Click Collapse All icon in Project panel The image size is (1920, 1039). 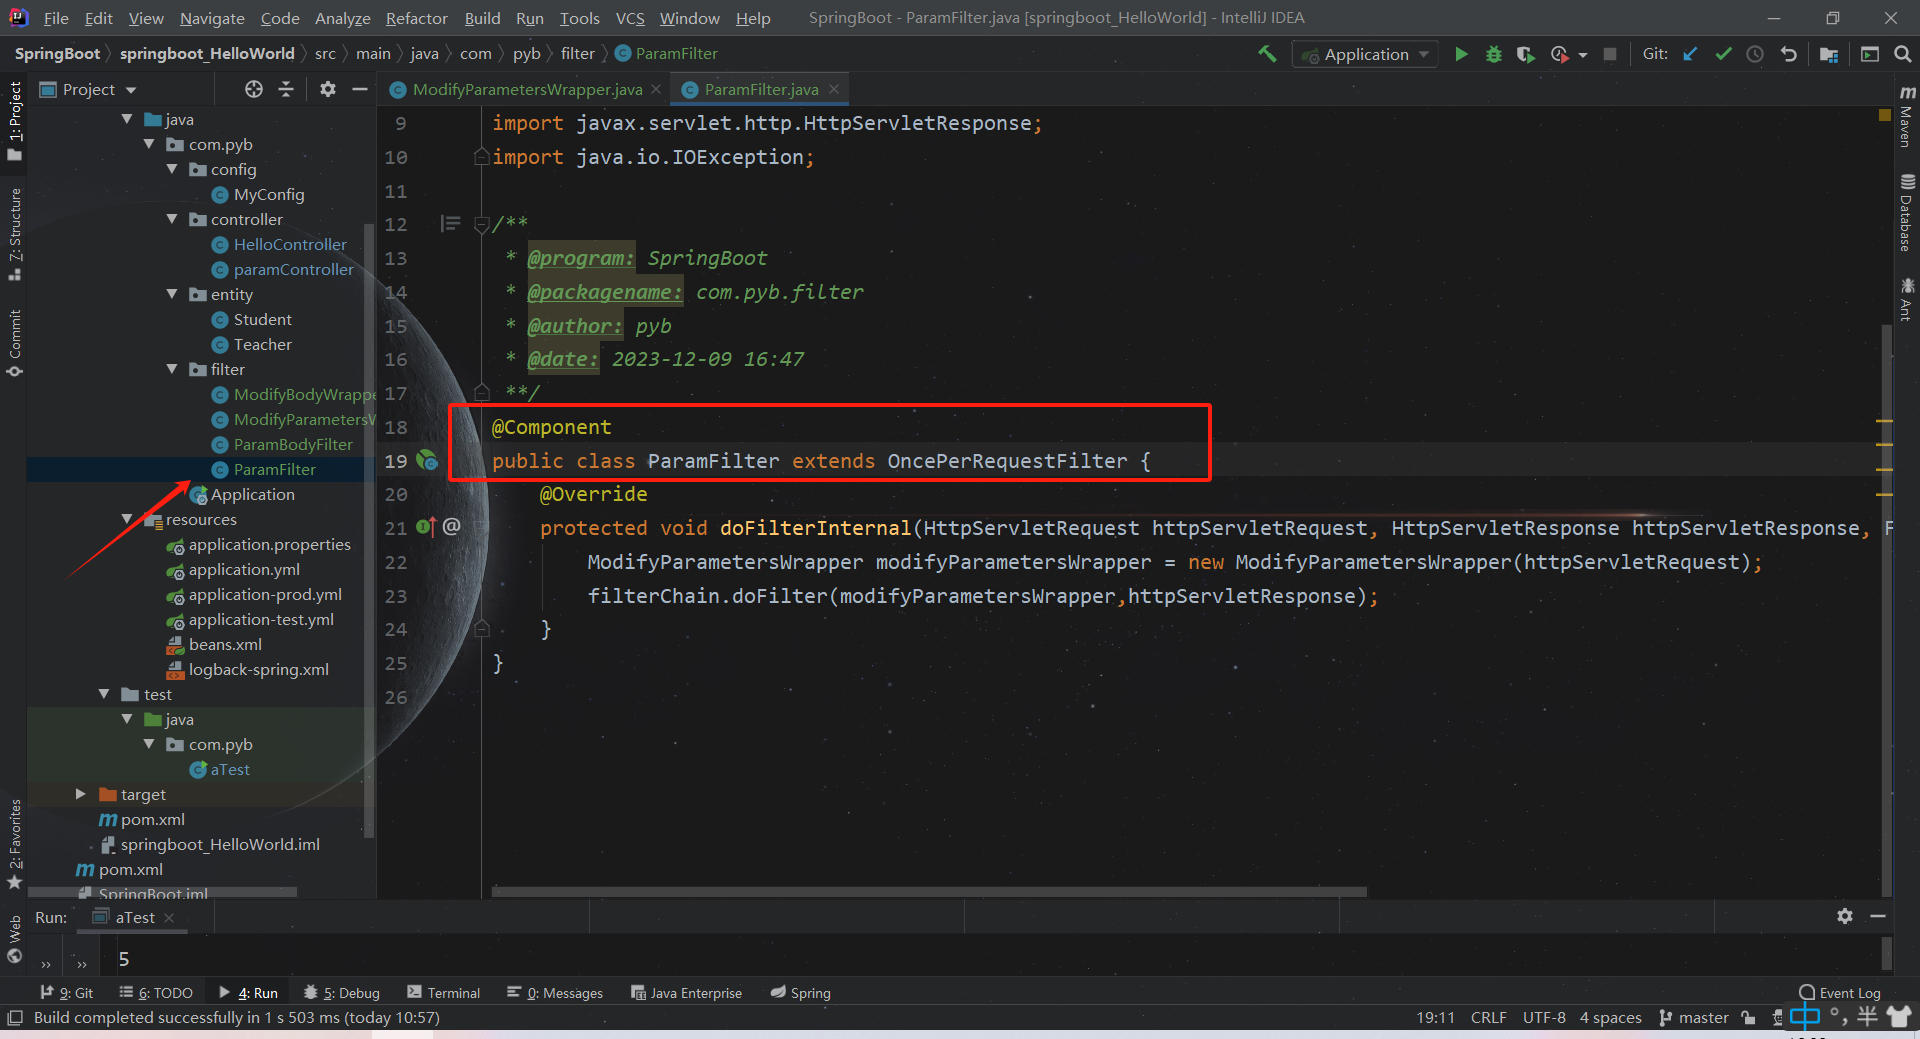[x=286, y=89]
